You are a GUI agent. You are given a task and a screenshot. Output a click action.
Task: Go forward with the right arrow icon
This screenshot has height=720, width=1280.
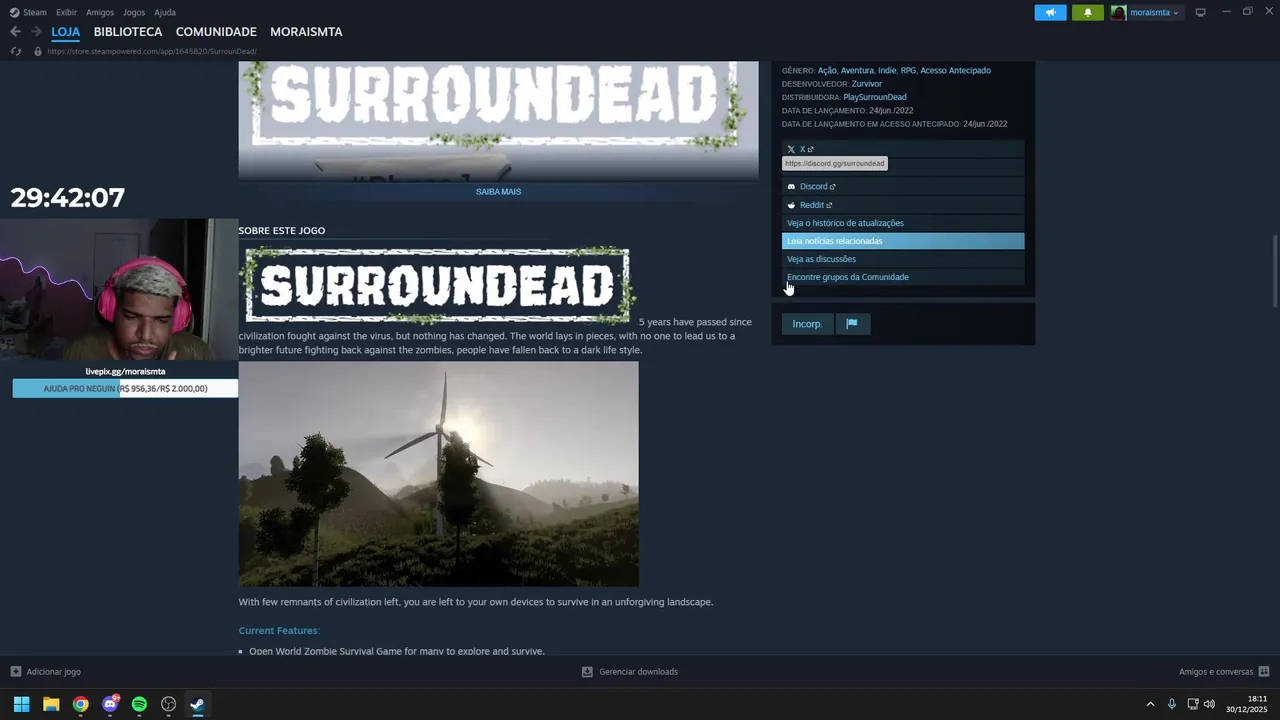point(36,32)
